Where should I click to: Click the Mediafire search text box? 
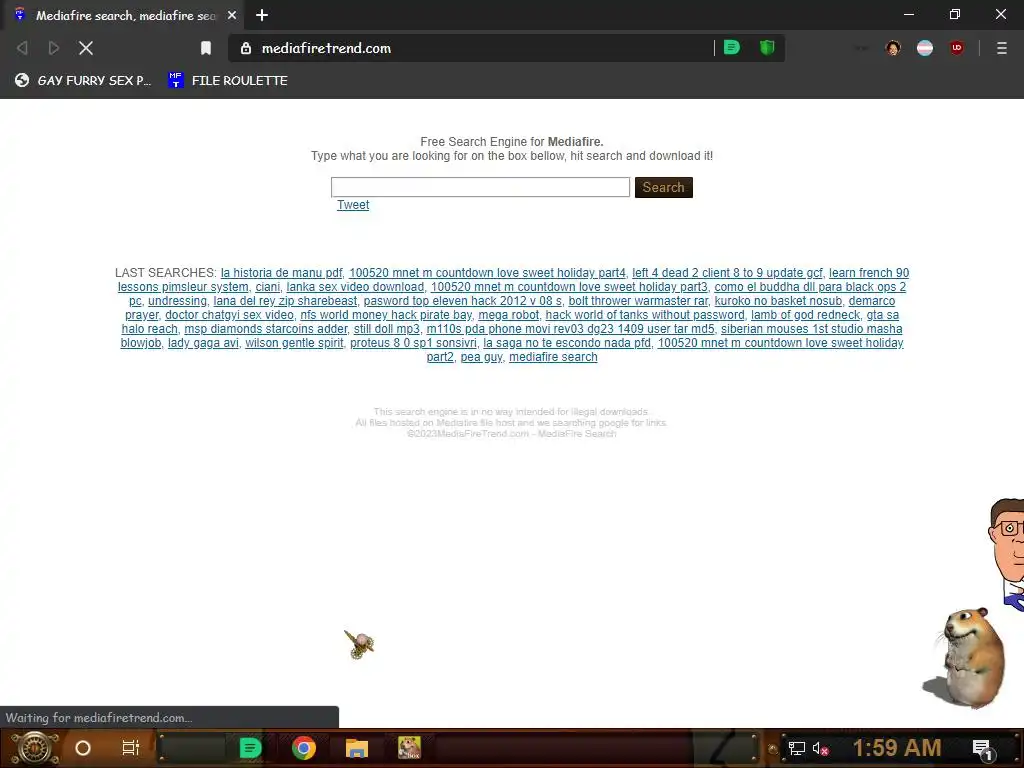(480, 187)
